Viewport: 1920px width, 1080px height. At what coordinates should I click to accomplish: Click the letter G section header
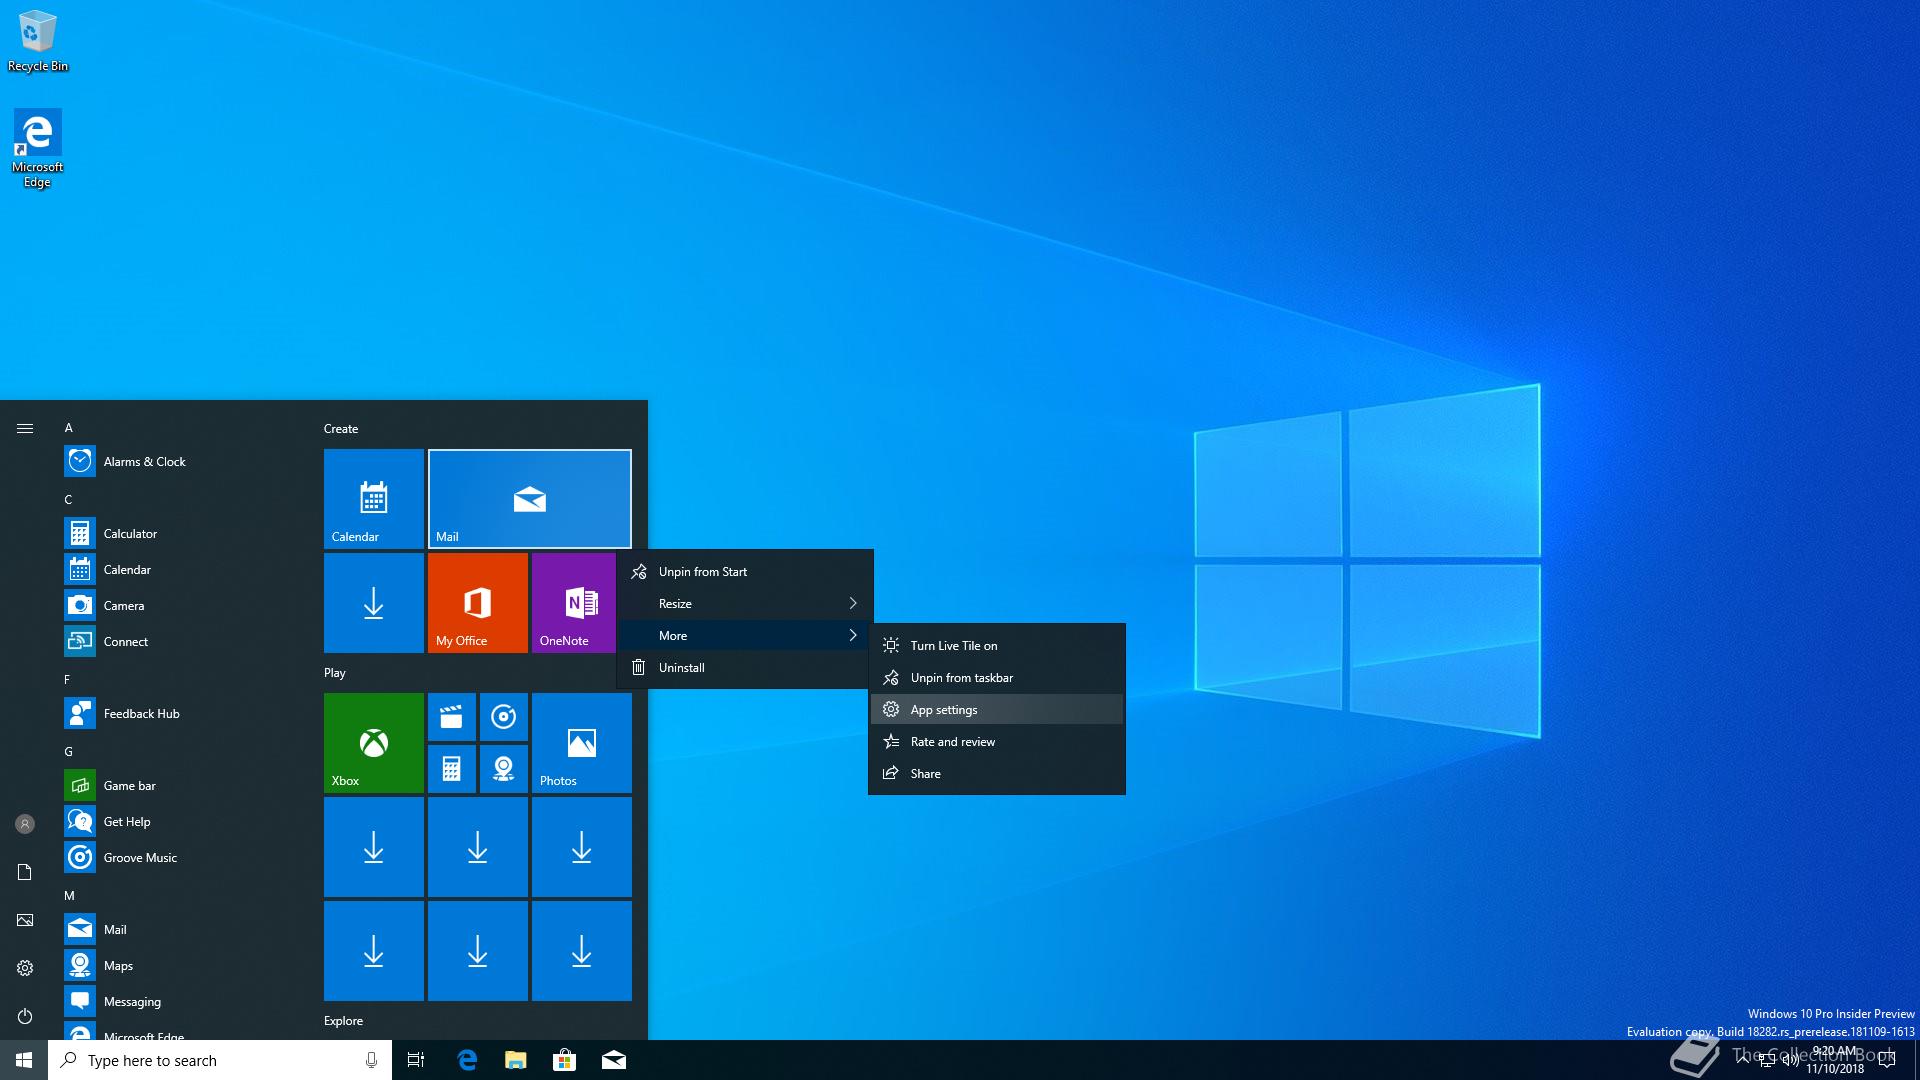(69, 752)
